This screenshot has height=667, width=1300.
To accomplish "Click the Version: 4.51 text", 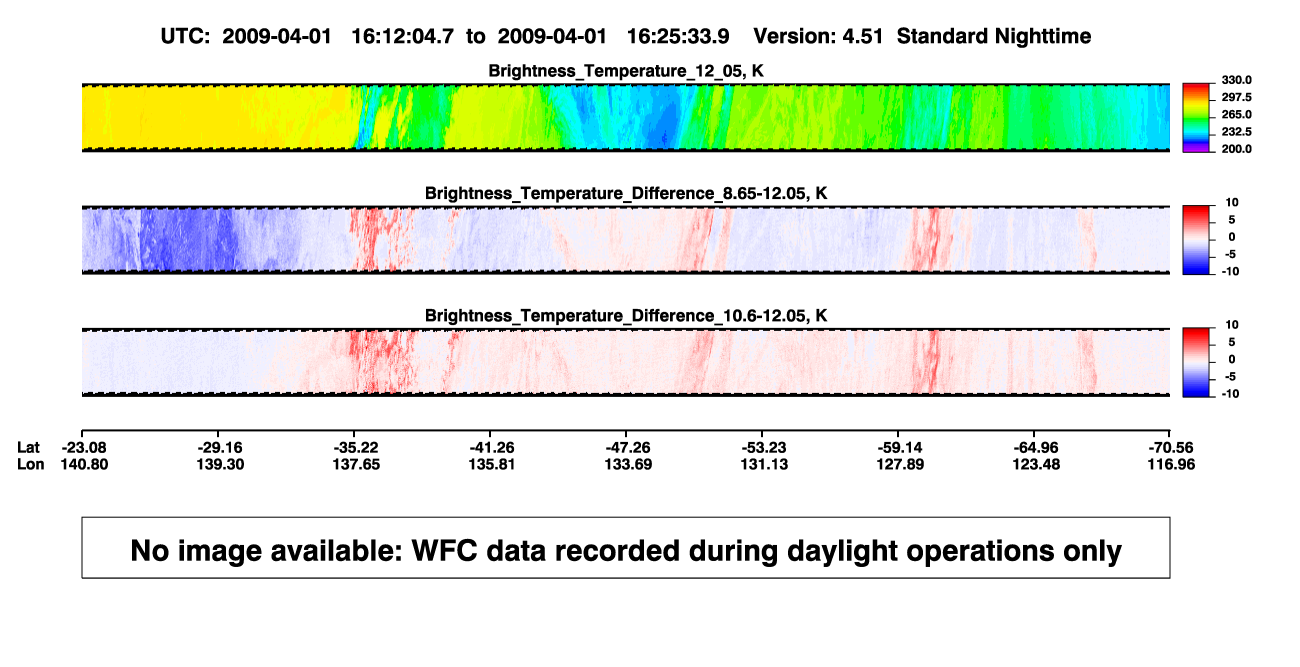I will (820, 36).
